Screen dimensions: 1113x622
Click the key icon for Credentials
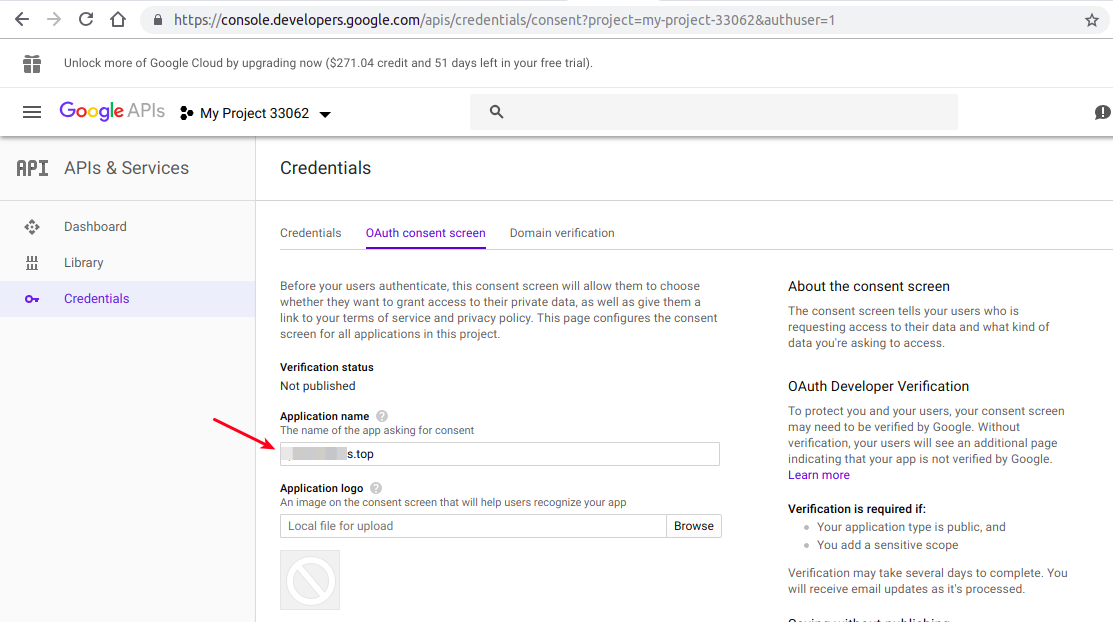click(x=32, y=299)
